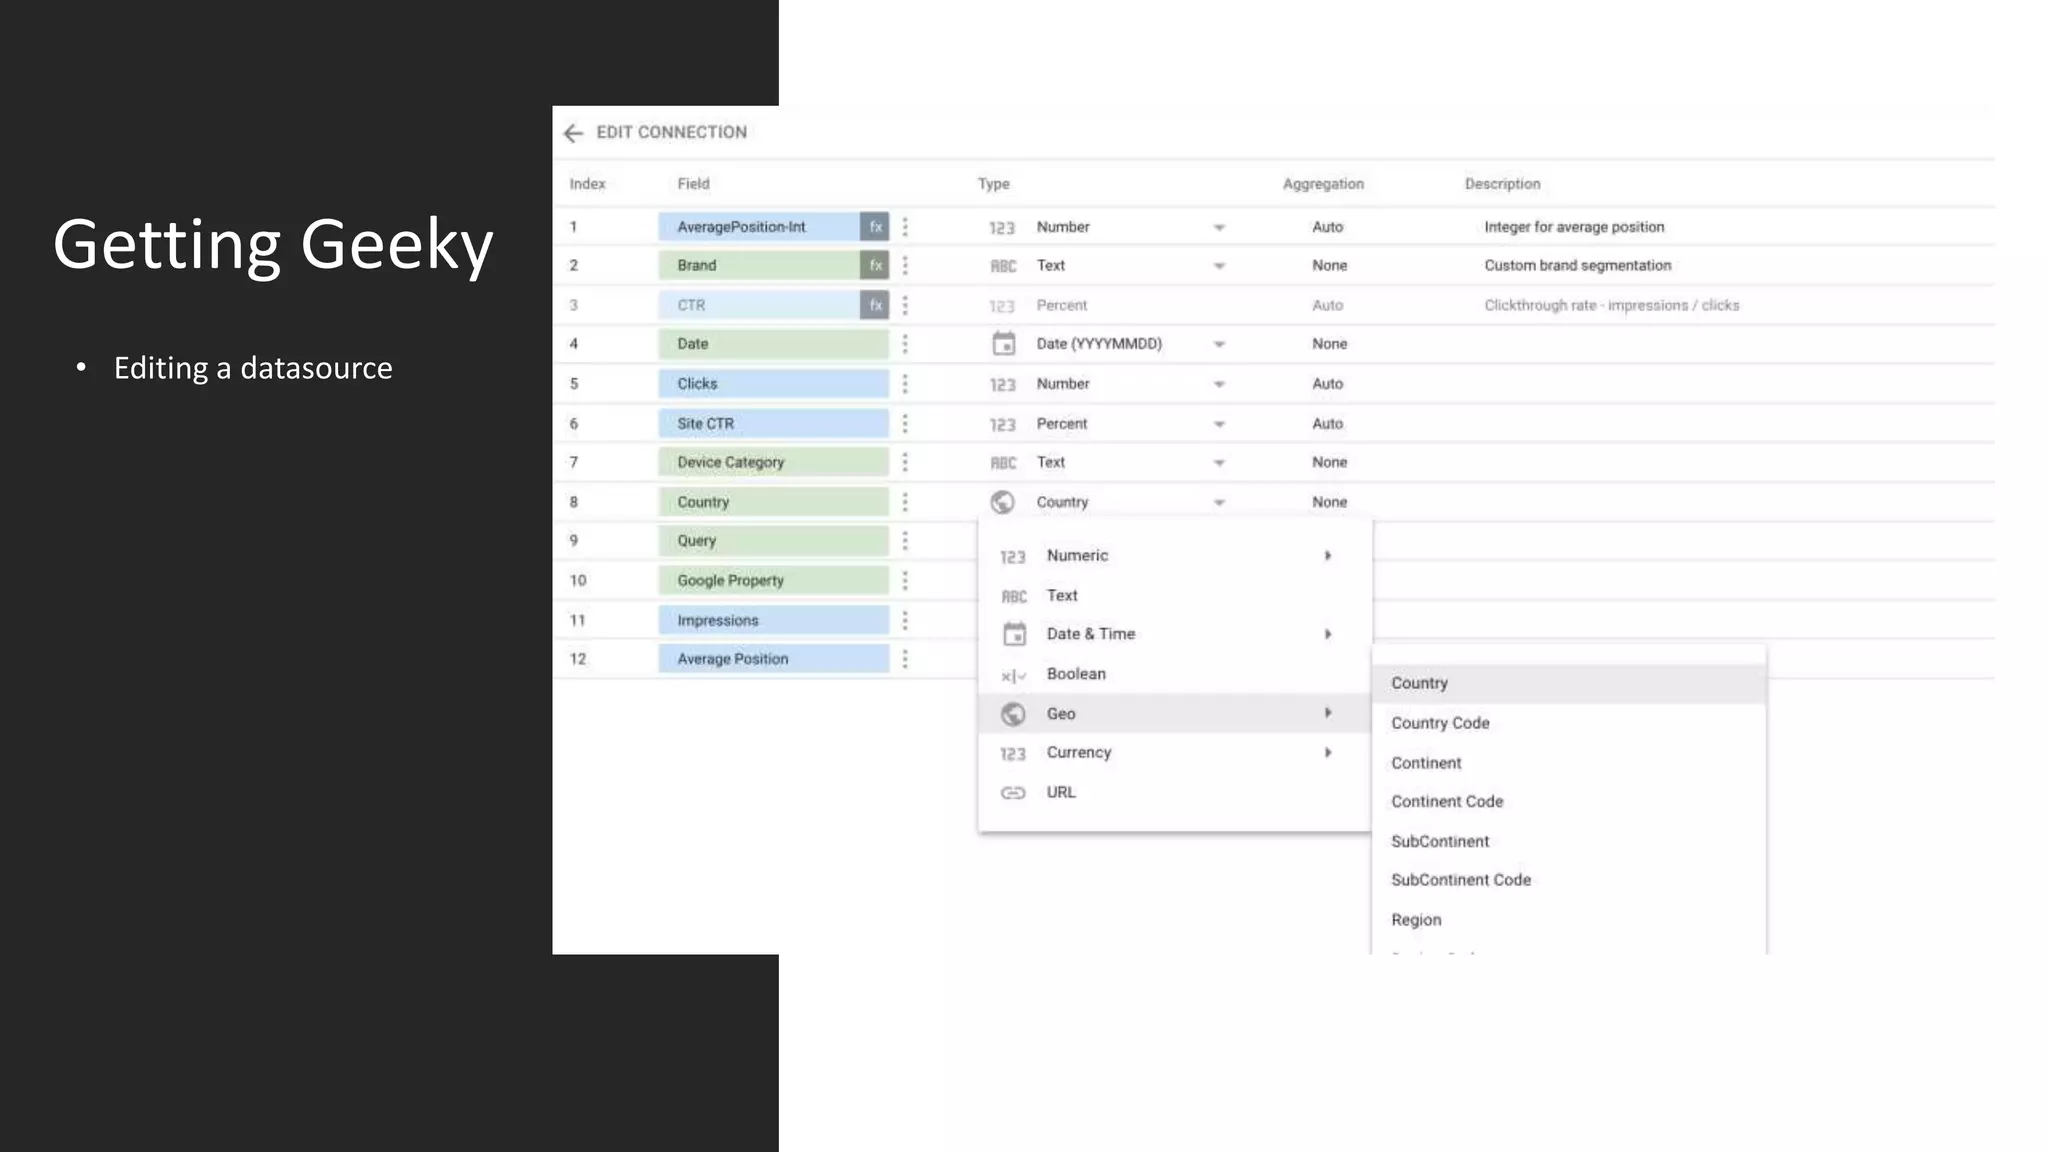Open type dropdown for Site CTR row
This screenshot has height=1152, width=2048.
tap(1219, 425)
